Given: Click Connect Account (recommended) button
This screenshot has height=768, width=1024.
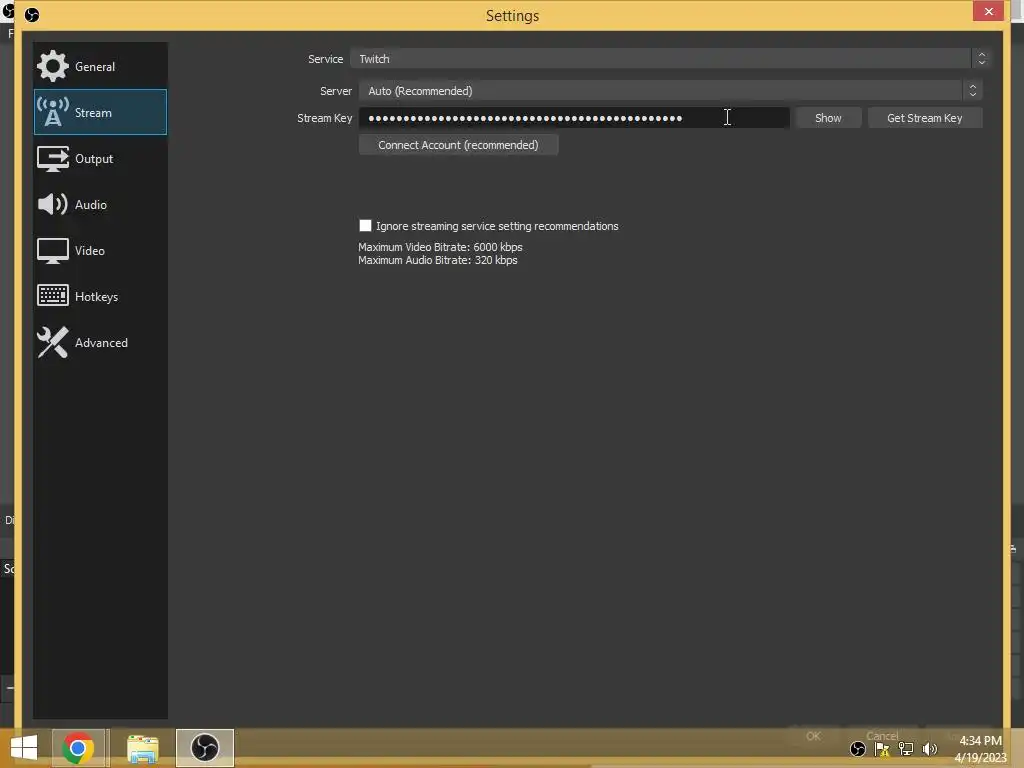Looking at the screenshot, I should (458, 145).
